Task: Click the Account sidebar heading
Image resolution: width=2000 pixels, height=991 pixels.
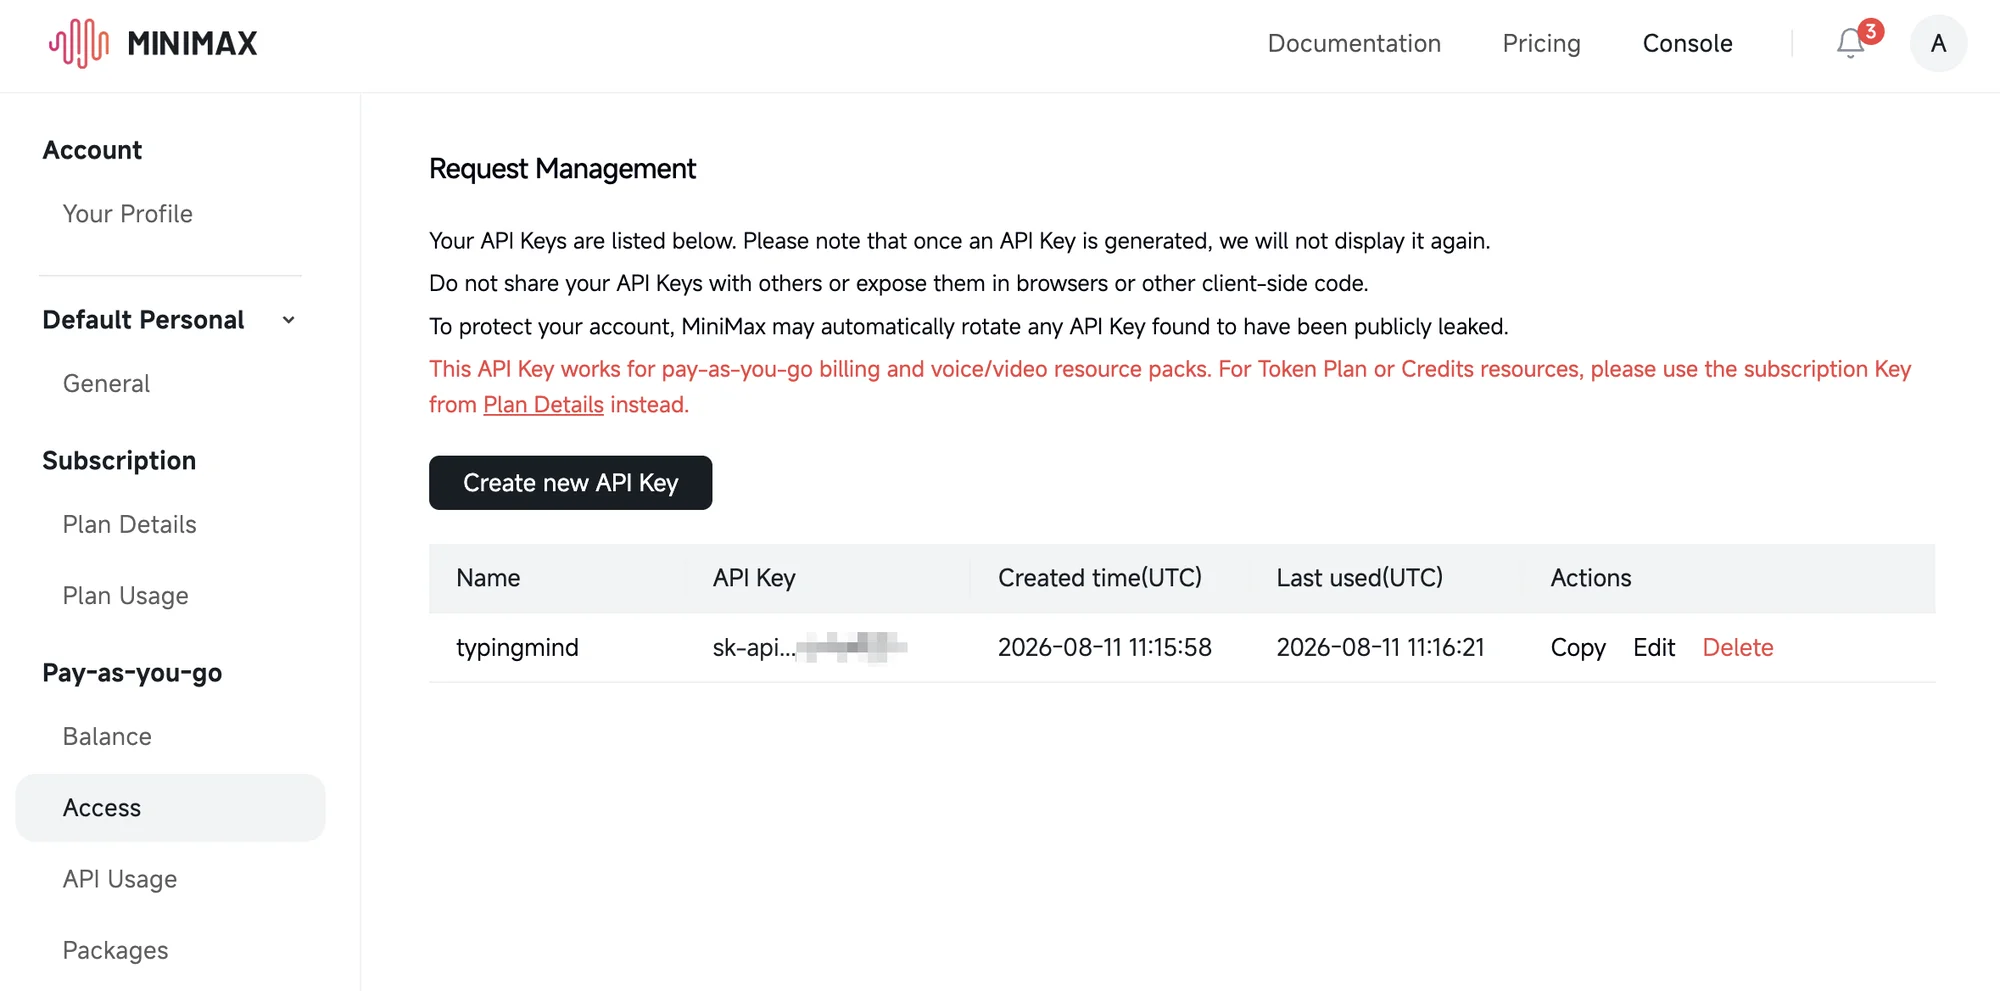Action: pos(92,150)
